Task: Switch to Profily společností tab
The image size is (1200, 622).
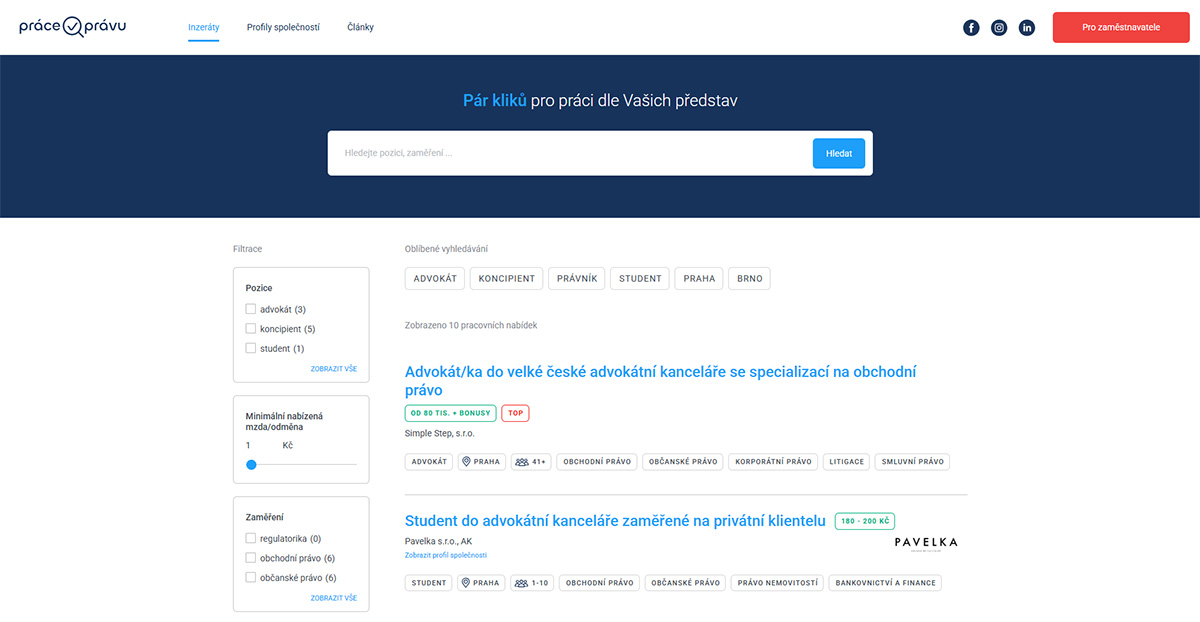Action: (283, 28)
